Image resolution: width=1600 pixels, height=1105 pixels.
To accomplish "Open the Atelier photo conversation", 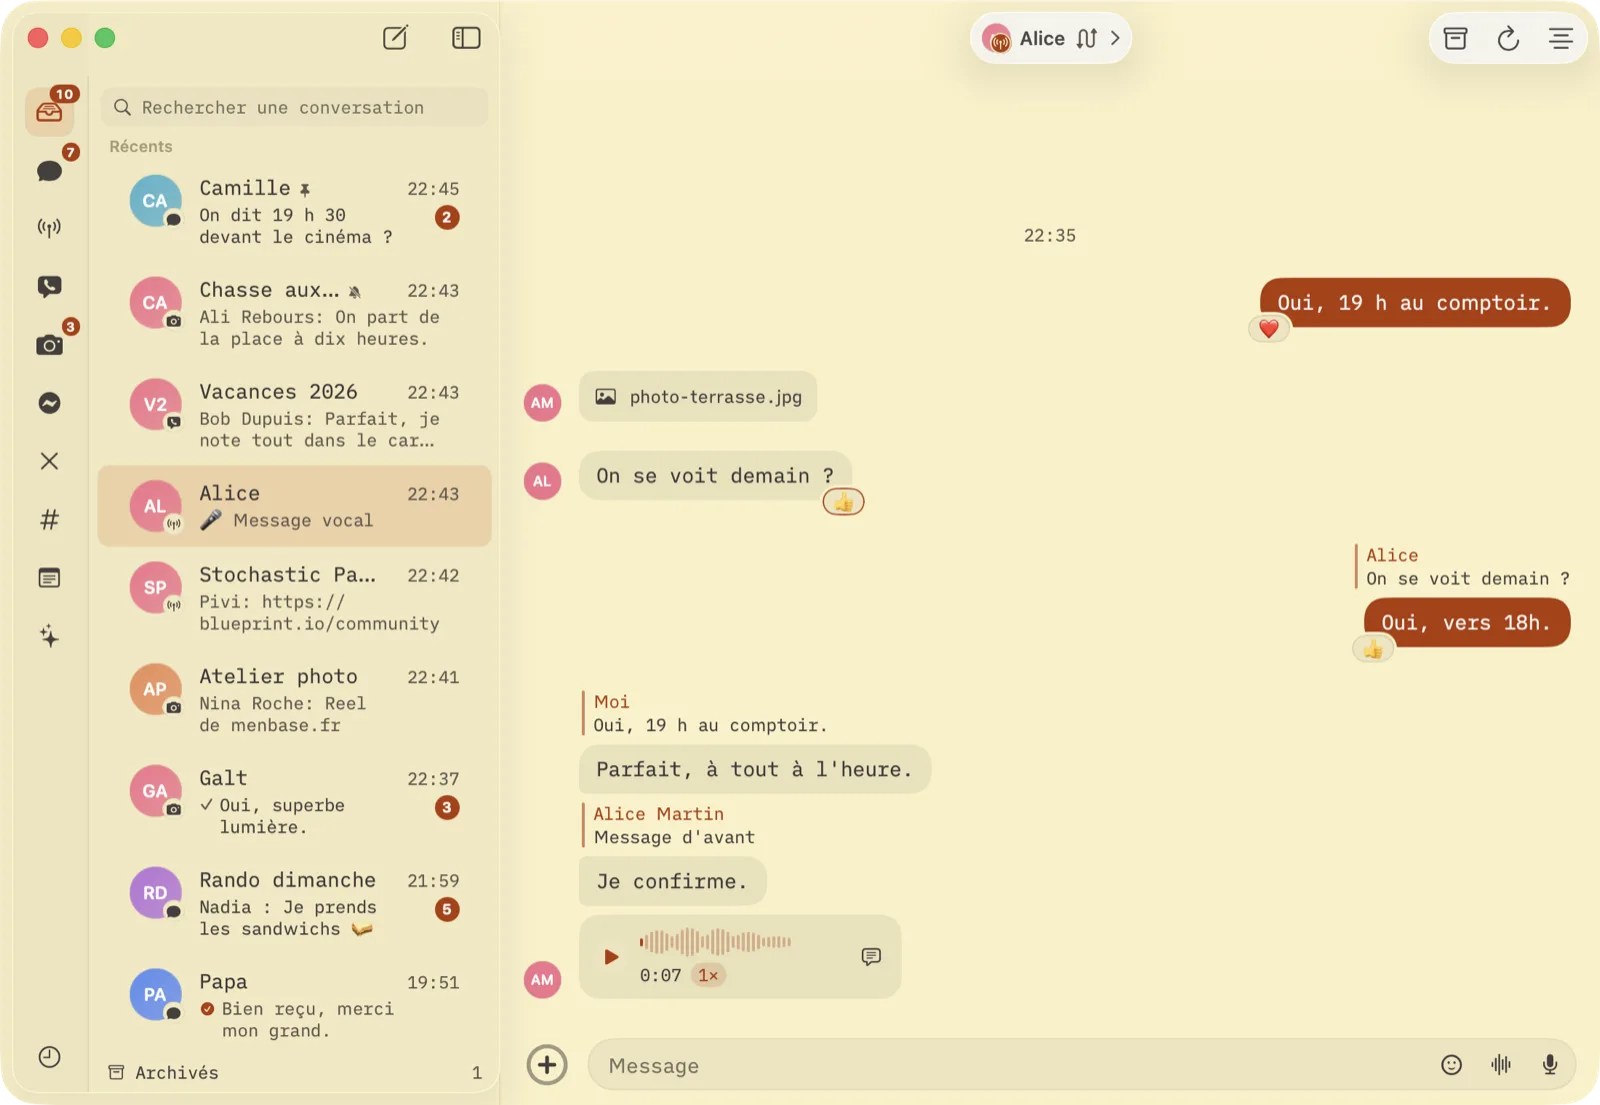I will point(295,700).
